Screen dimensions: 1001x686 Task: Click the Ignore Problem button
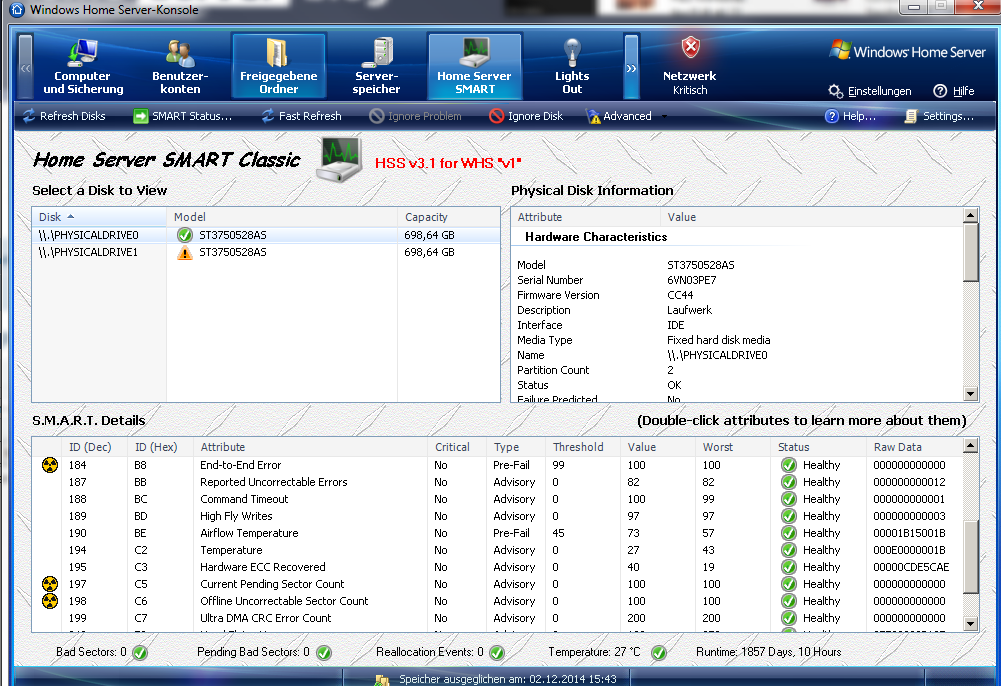click(416, 116)
